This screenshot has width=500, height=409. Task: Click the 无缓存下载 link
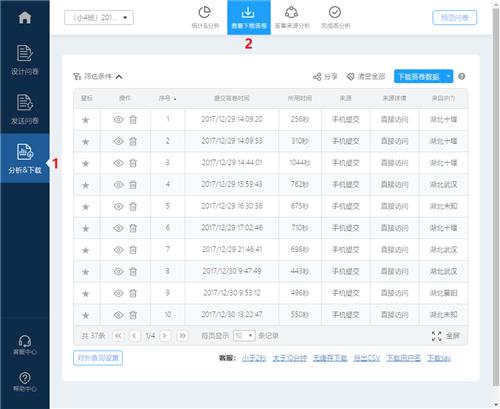pos(330,358)
